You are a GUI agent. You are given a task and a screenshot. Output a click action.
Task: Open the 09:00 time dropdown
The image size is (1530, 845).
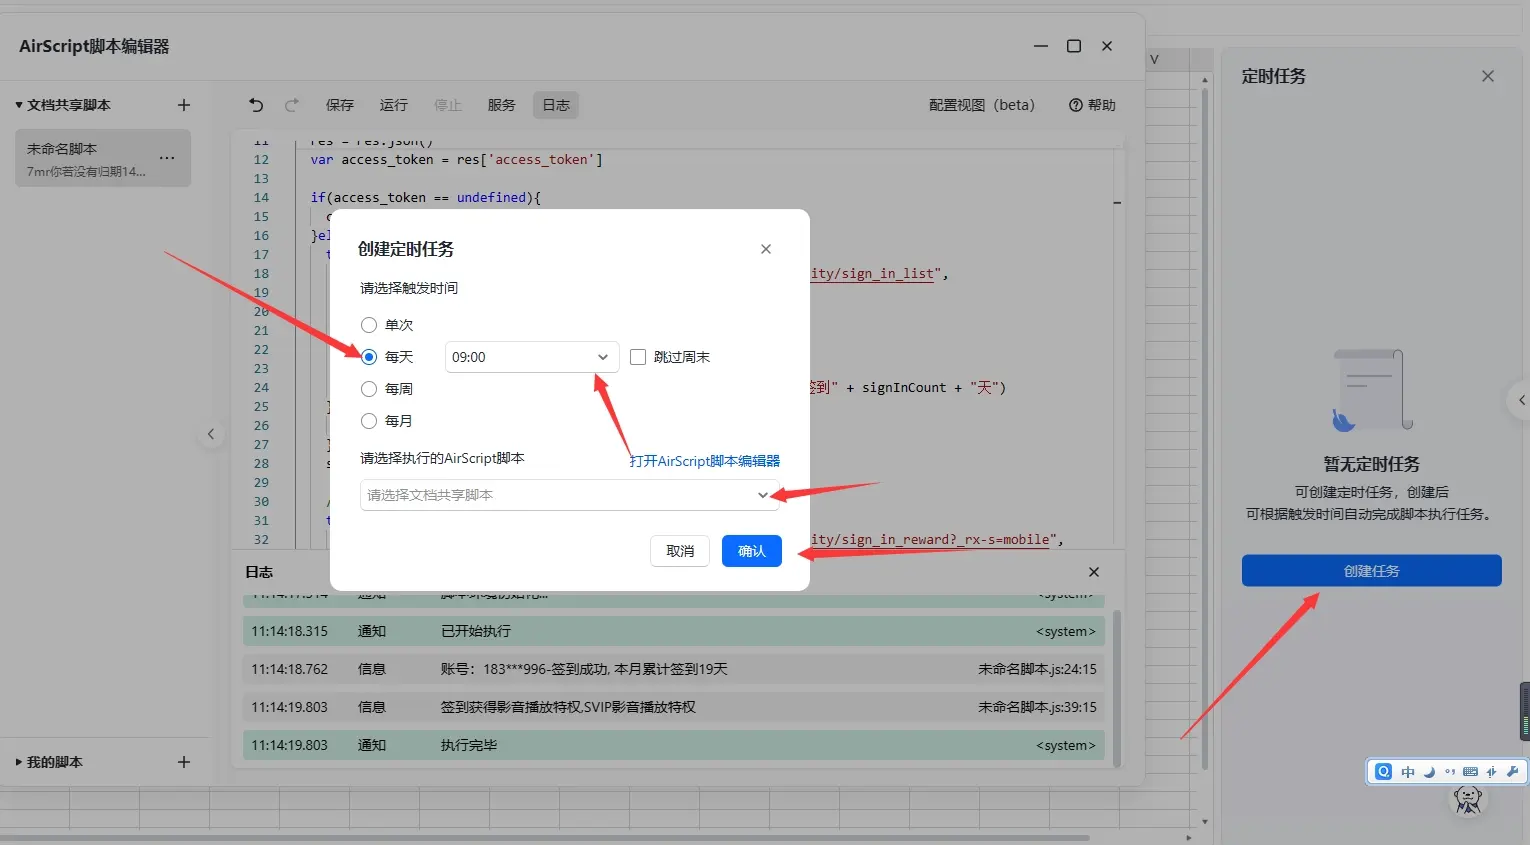pos(532,357)
